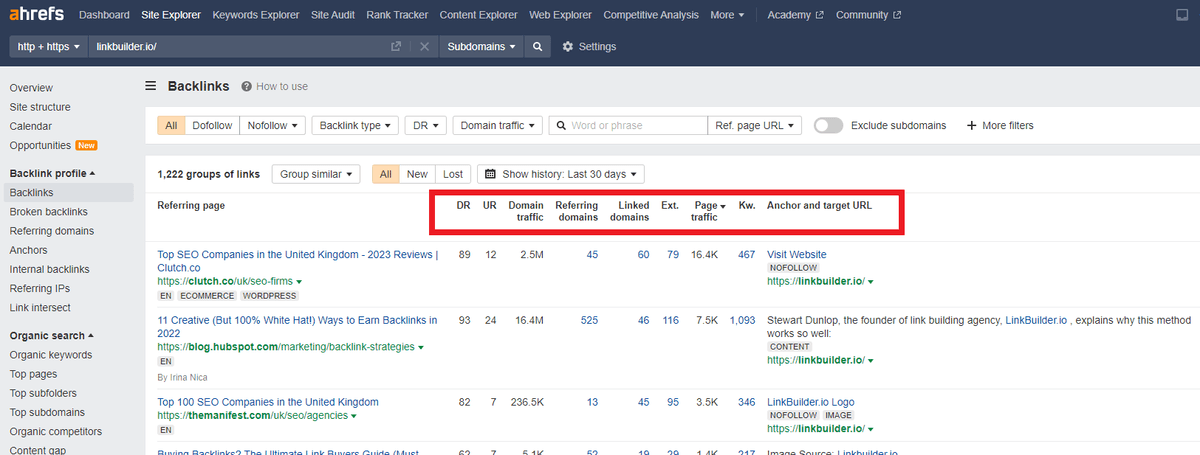Open Site structure in sidebar
The height and width of the screenshot is (455, 1200).
tap(40, 107)
